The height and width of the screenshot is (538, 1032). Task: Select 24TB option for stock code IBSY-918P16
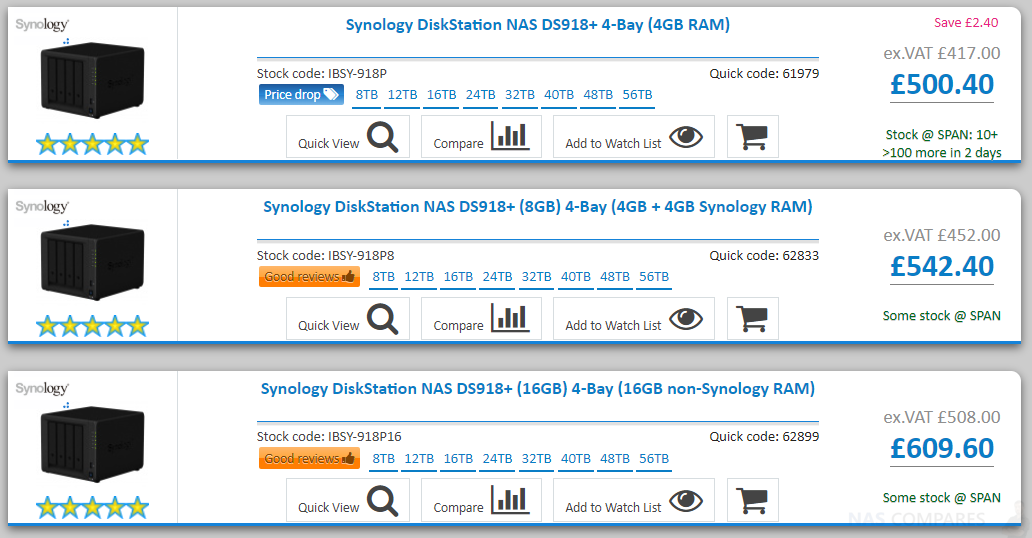click(498, 458)
